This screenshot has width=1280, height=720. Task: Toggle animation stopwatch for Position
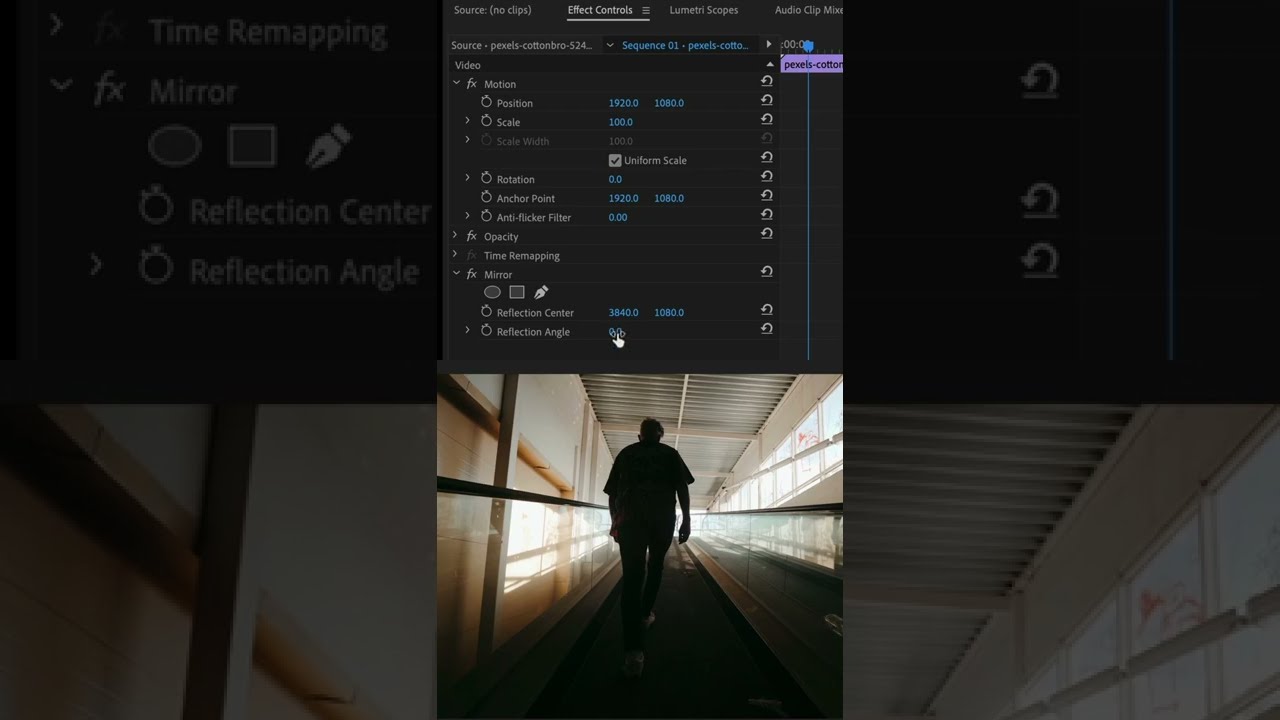click(x=487, y=102)
